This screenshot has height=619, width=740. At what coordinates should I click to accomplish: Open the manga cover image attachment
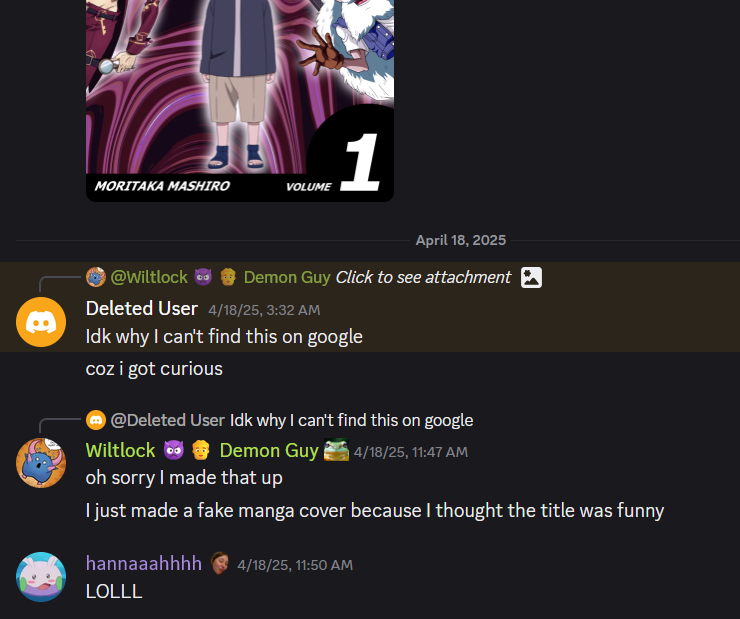pos(240,100)
